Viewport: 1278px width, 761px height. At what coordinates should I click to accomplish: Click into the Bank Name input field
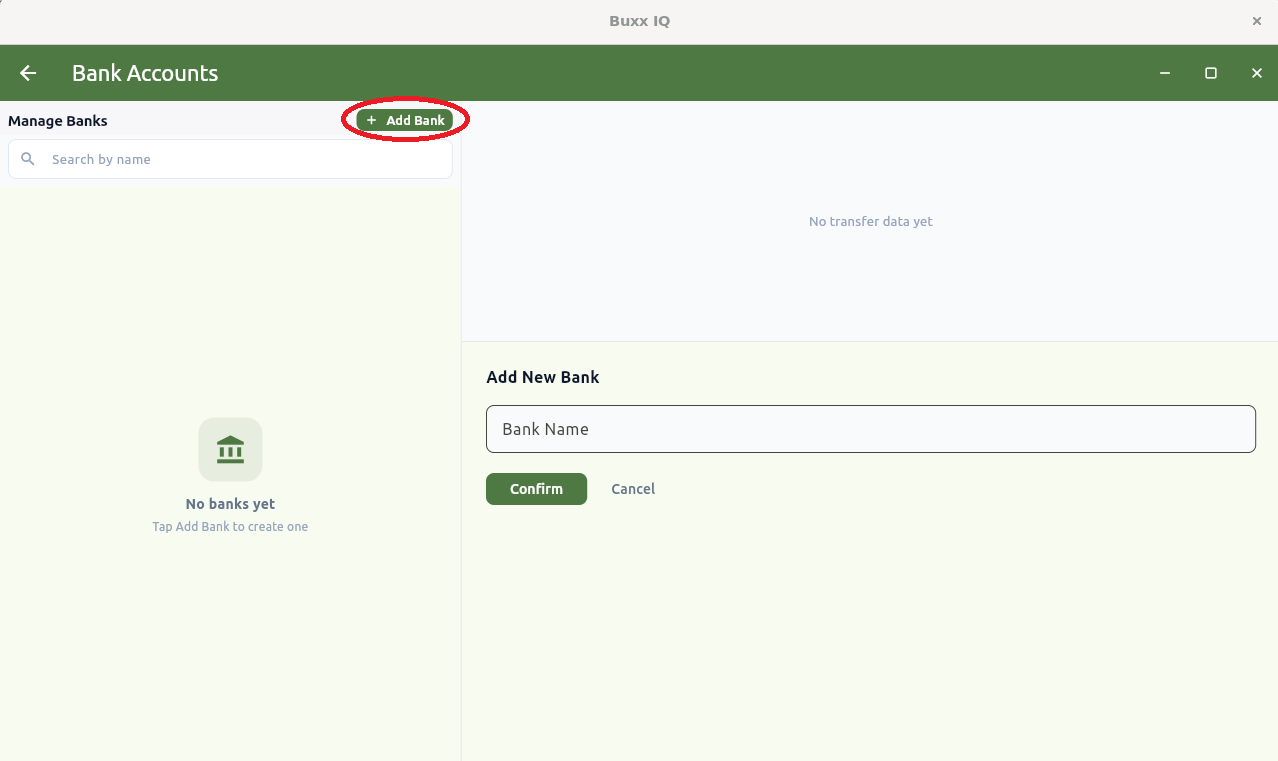click(870, 429)
